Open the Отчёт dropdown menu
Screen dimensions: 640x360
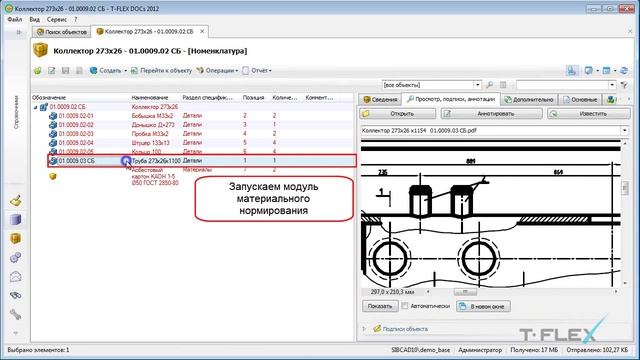click(x=257, y=71)
